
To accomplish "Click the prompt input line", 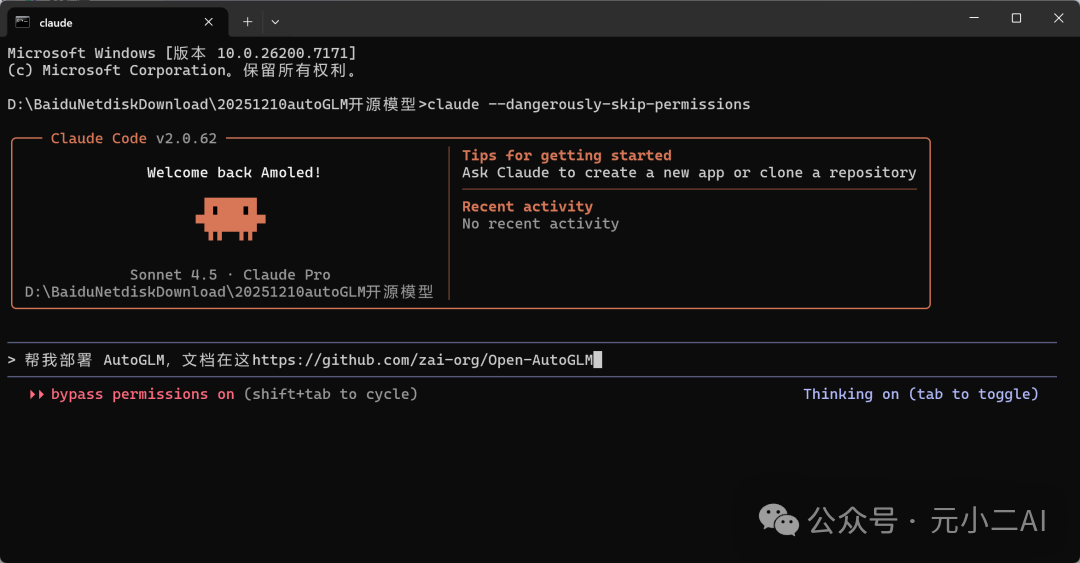I will pyautogui.click(x=532, y=360).
